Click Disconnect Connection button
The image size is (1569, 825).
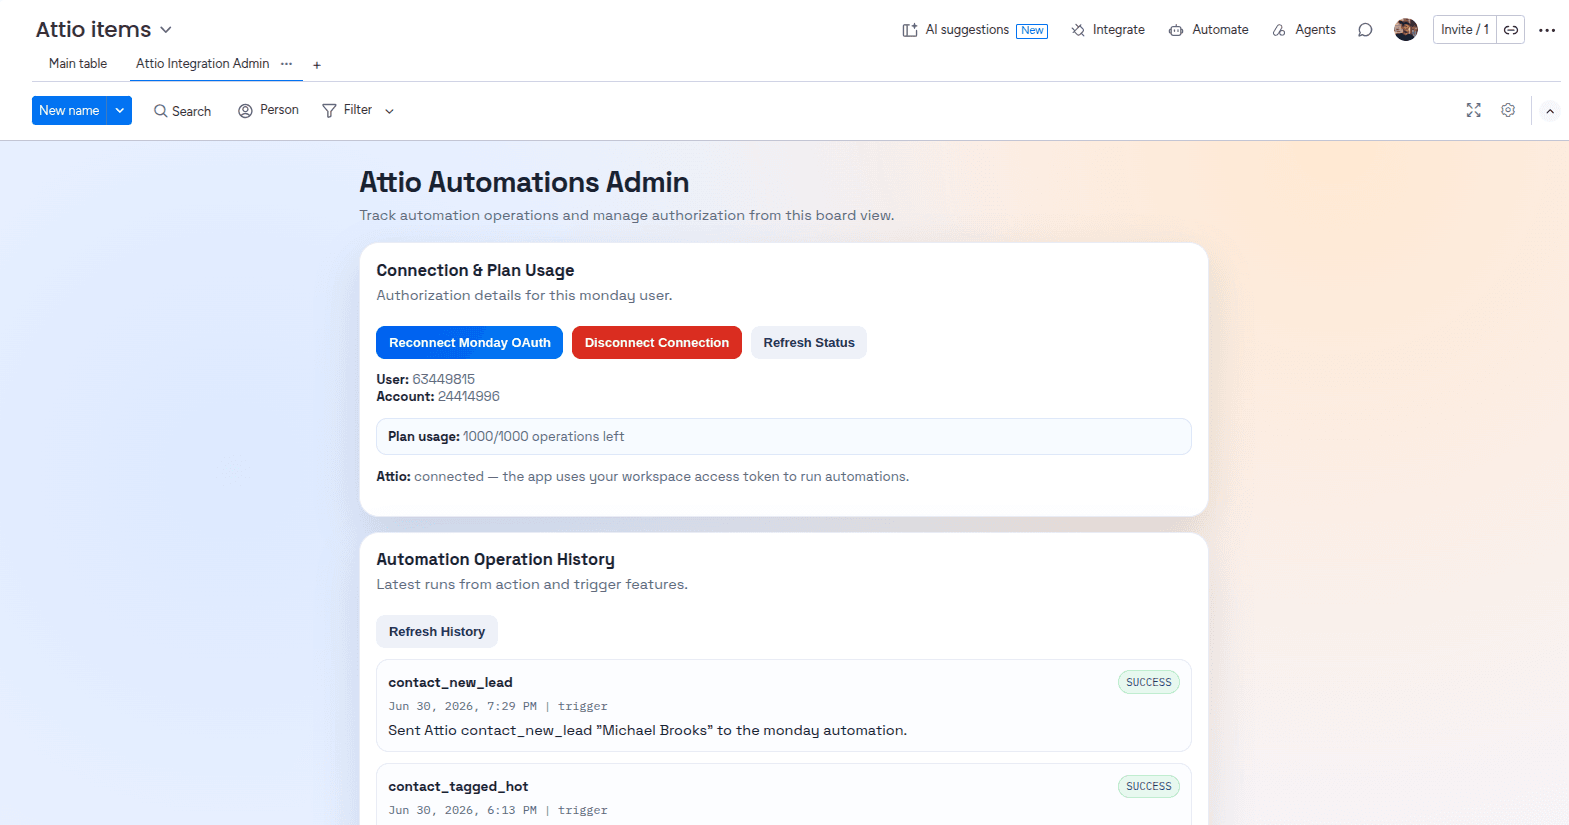(x=657, y=342)
